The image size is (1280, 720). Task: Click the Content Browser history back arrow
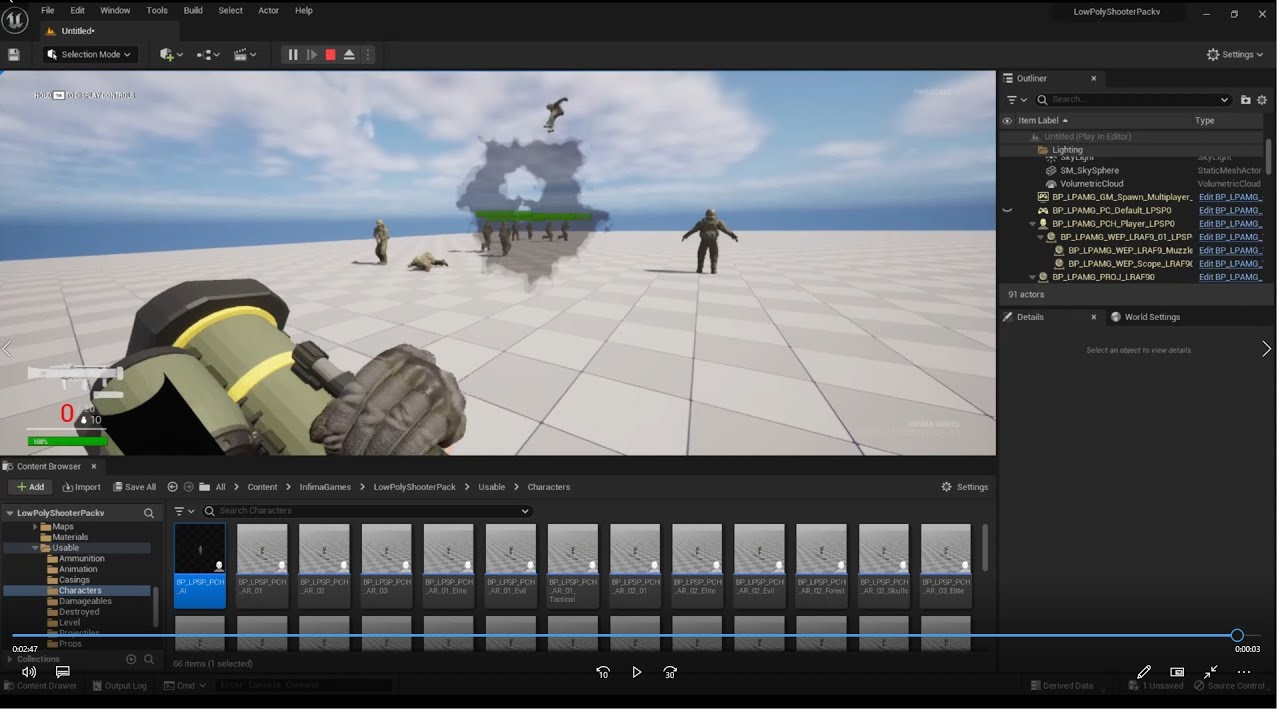point(172,487)
